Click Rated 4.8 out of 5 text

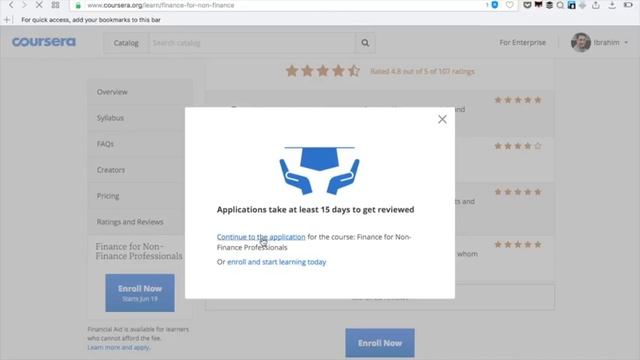tap(422, 71)
